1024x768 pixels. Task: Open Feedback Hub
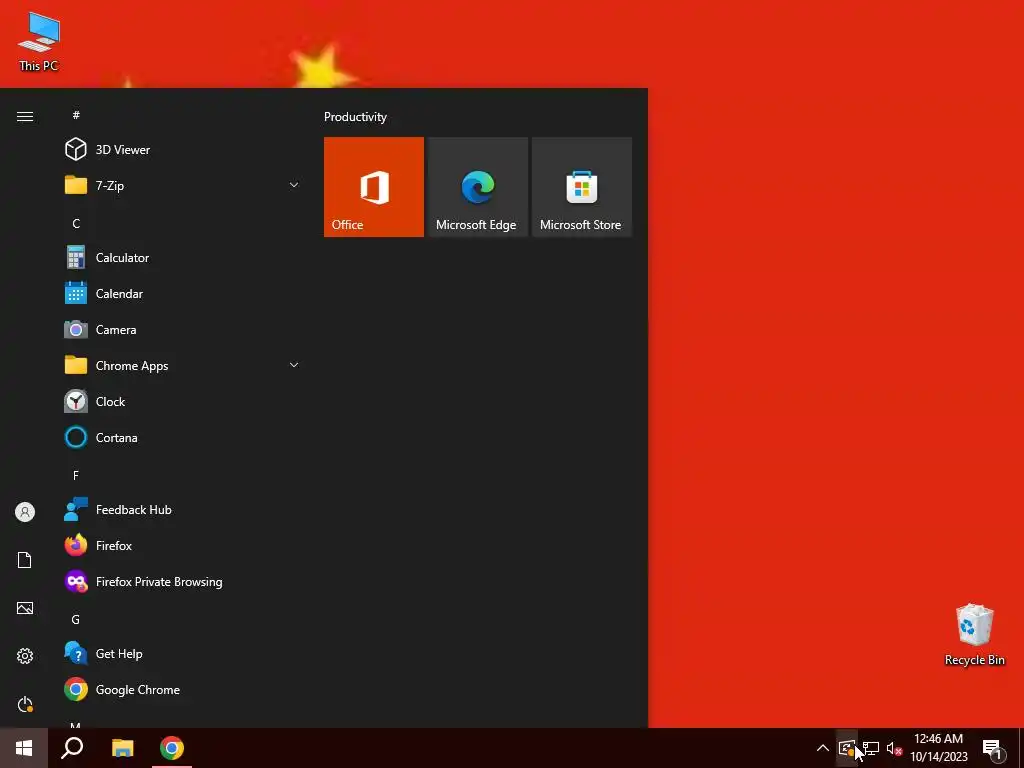183,509
